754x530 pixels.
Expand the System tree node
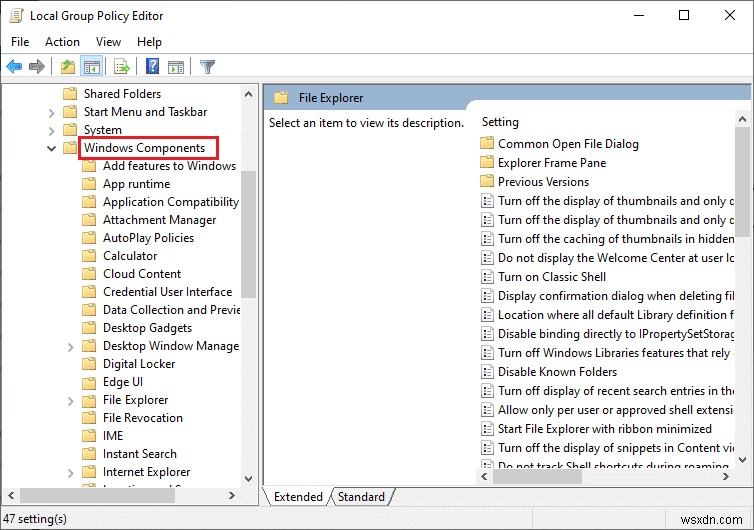(51, 130)
